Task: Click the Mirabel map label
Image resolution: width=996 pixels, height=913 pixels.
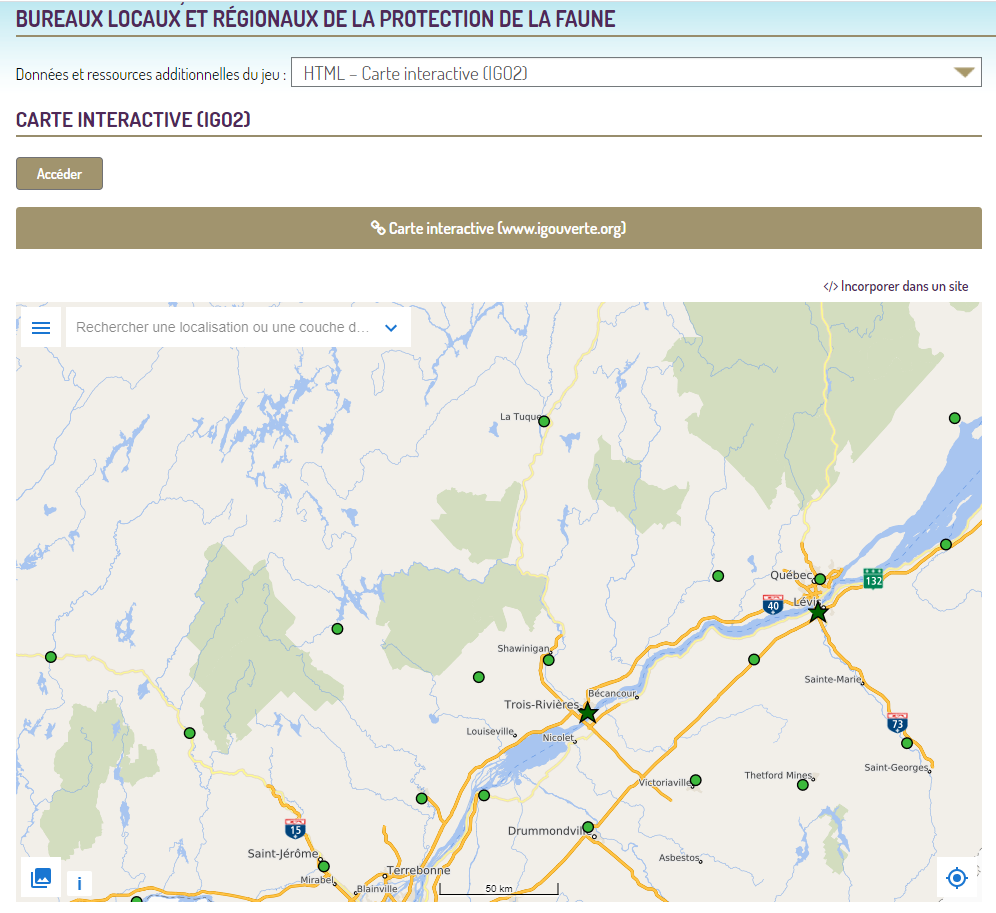Action: tap(317, 880)
